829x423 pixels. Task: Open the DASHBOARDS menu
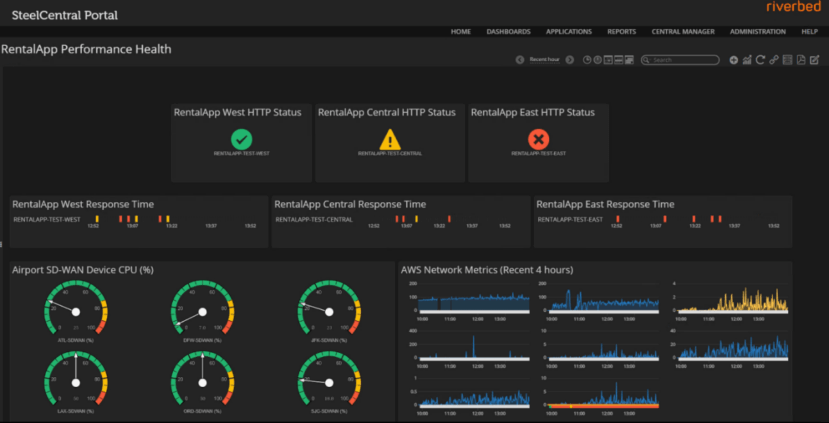pyautogui.click(x=509, y=32)
